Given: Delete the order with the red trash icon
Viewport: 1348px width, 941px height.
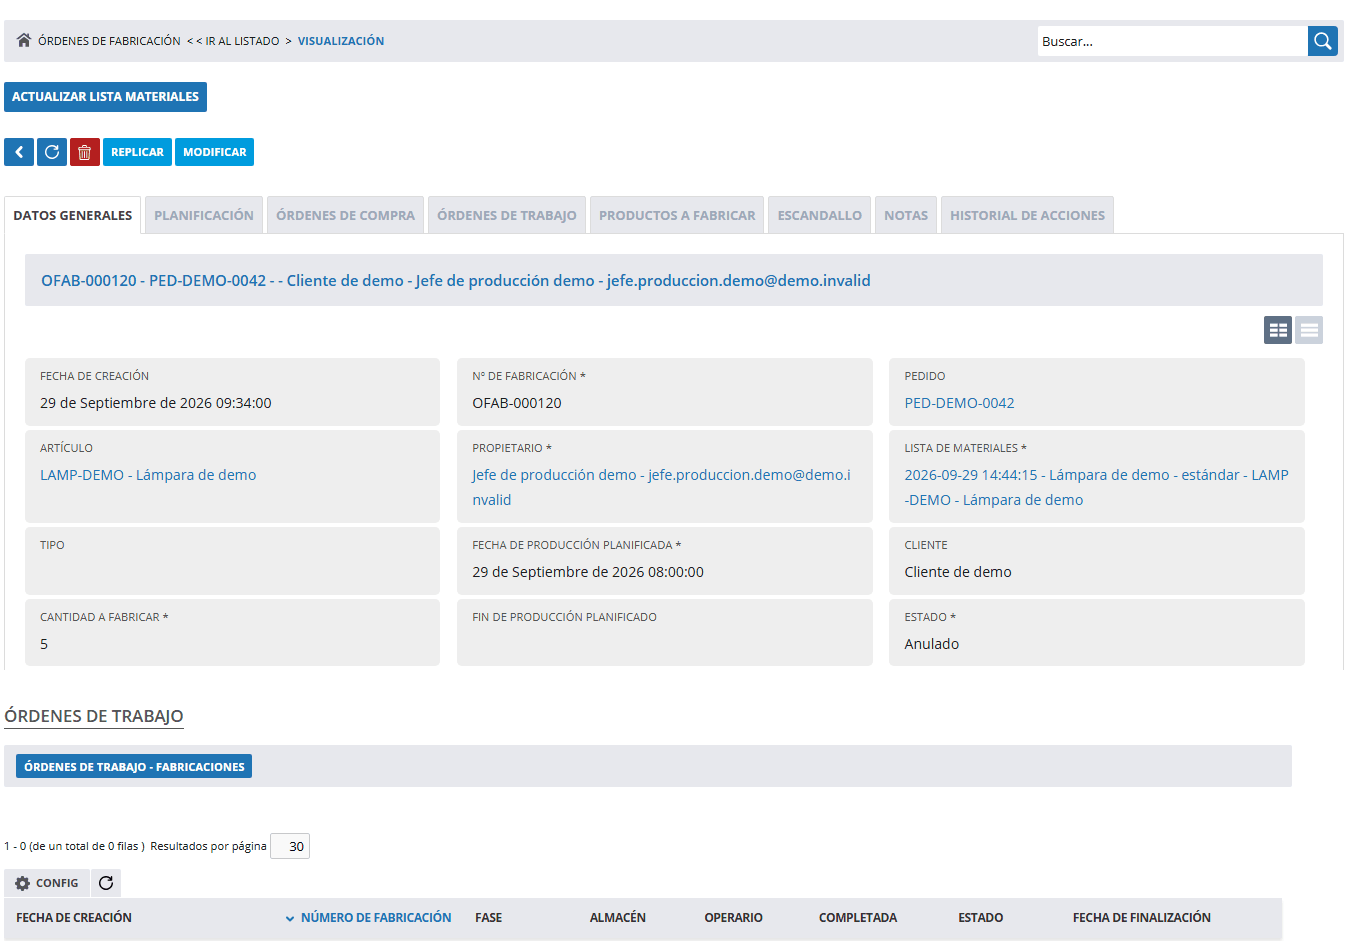Looking at the screenshot, I should [85, 152].
